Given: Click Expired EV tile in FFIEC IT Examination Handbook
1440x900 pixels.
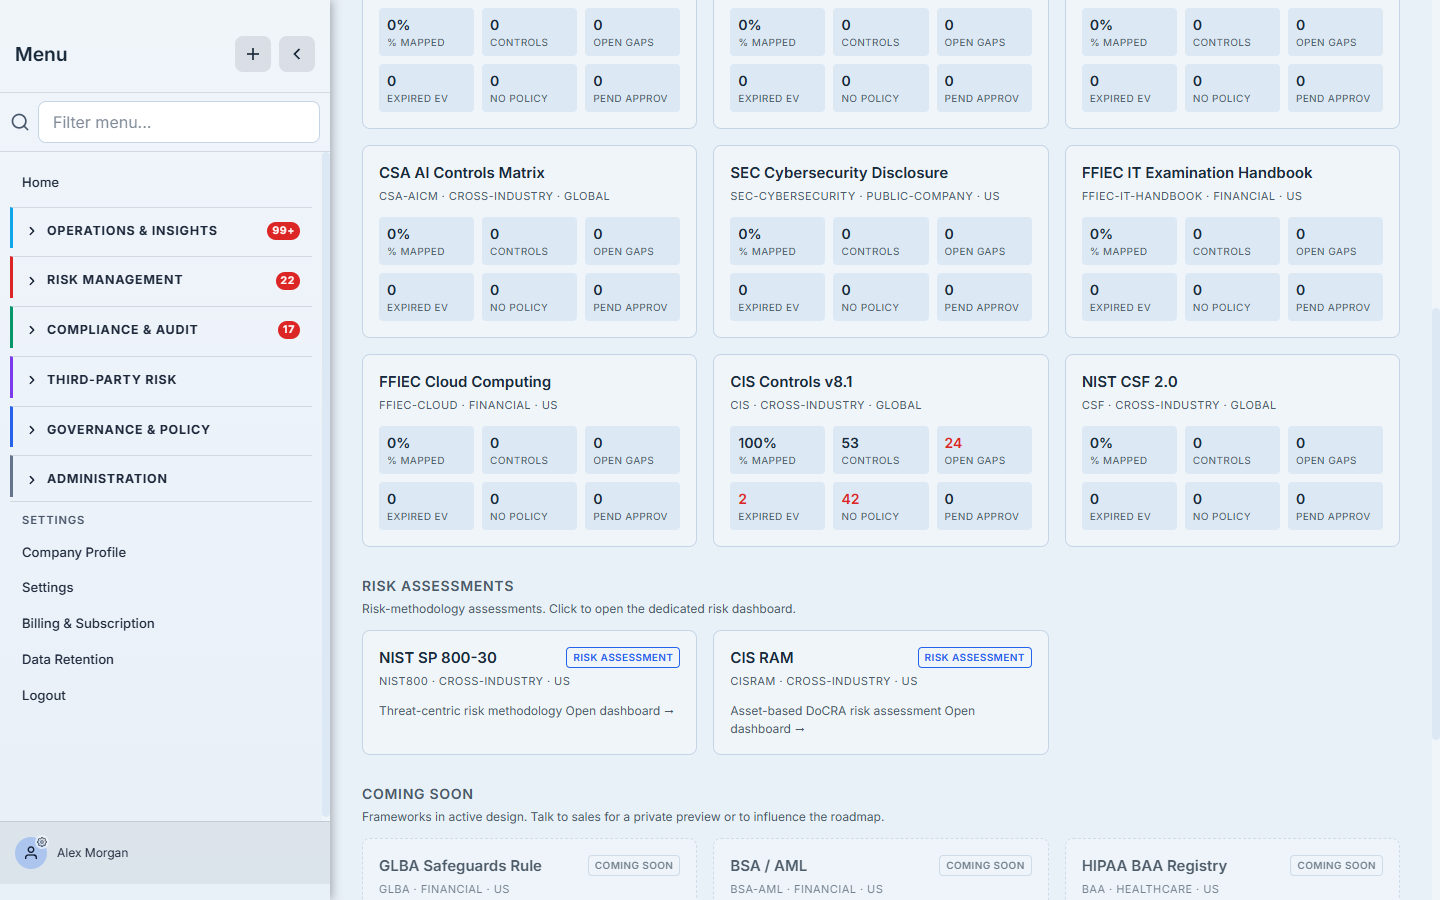Looking at the screenshot, I should 1129,297.
